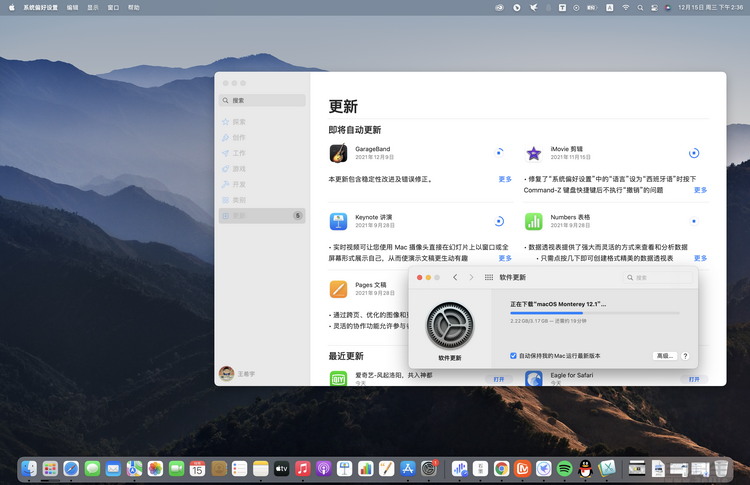Click the GarageBand app icon in updates

click(x=339, y=154)
